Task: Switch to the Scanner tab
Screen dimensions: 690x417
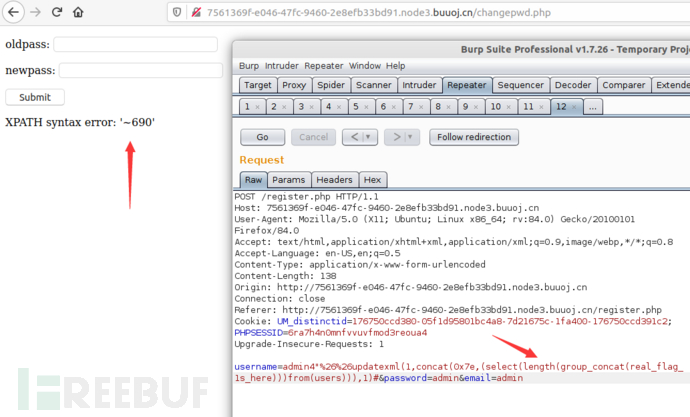Action: pyautogui.click(x=374, y=85)
